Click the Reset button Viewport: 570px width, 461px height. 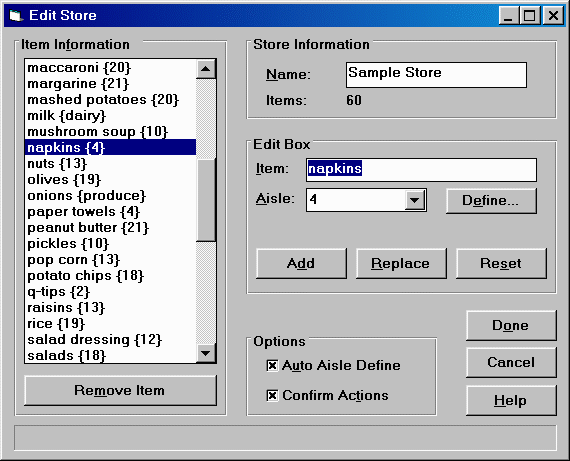coord(501,263)
